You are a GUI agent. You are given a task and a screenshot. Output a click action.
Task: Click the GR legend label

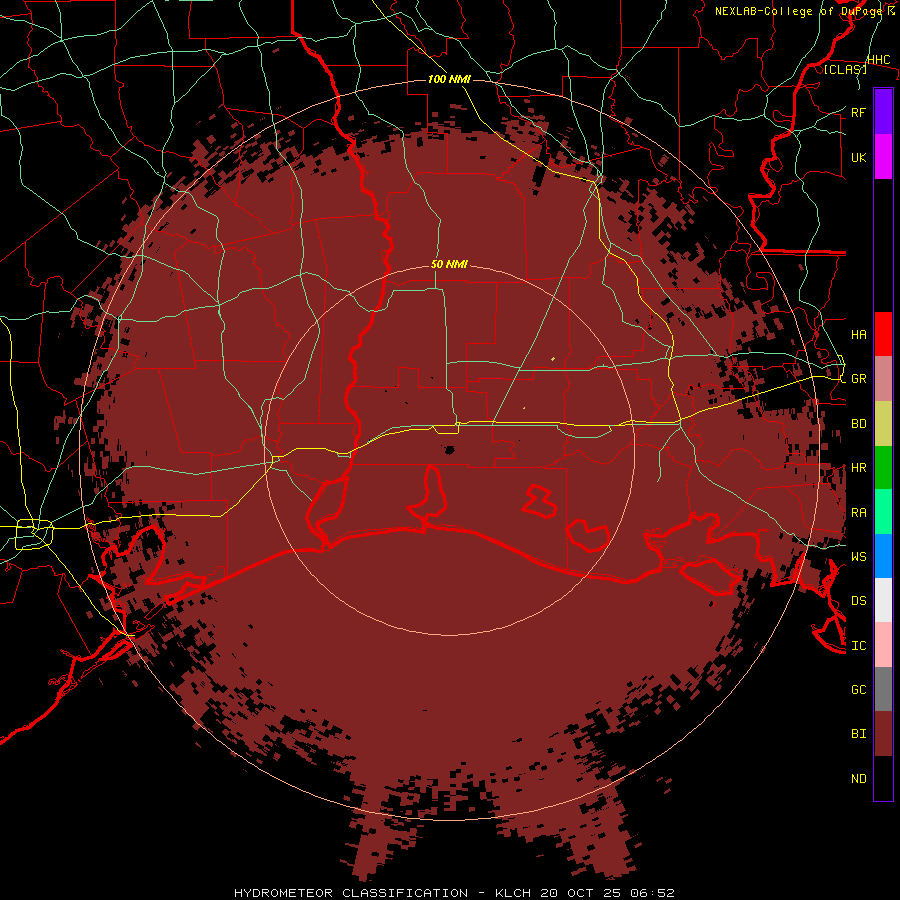[x=859, y=379]
